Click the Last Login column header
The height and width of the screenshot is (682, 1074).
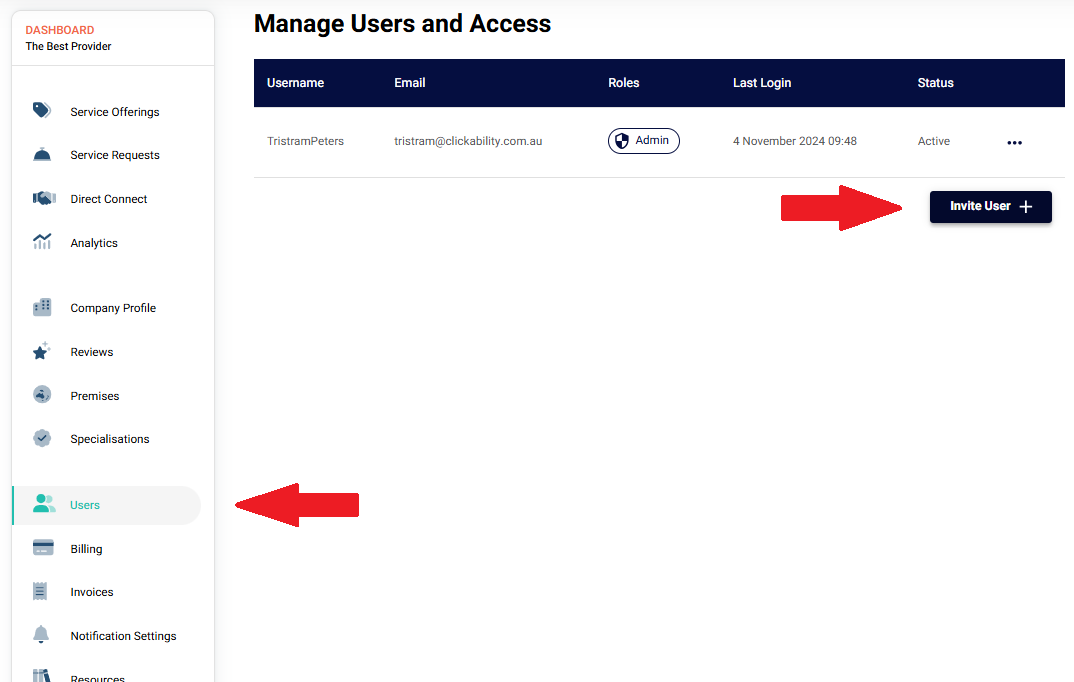click(x=762, y=83)
